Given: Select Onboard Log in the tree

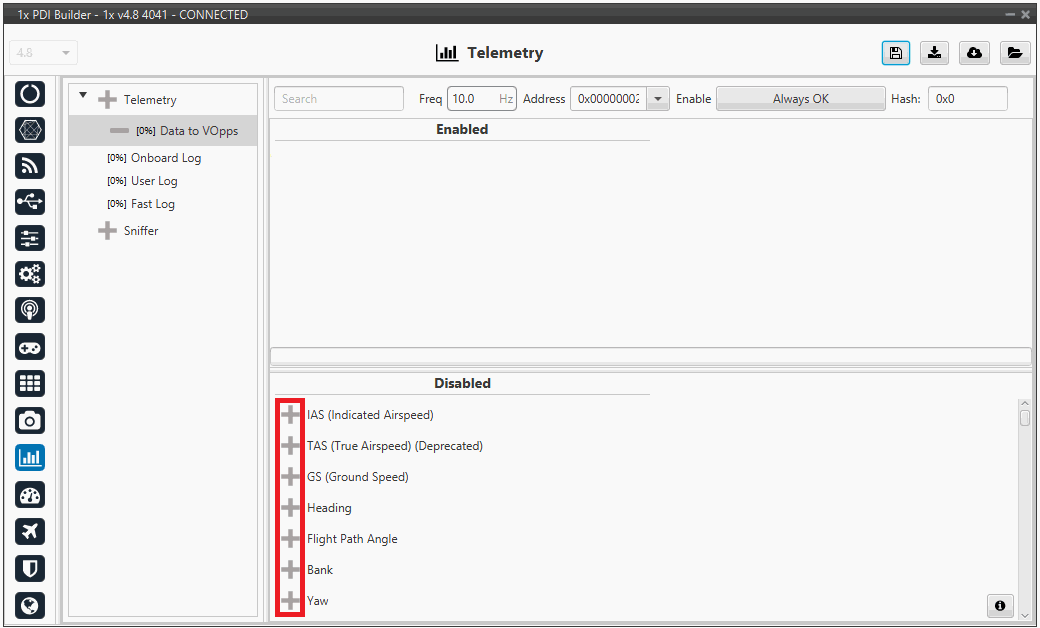Looking at the screenshot, I should (165, 158).
